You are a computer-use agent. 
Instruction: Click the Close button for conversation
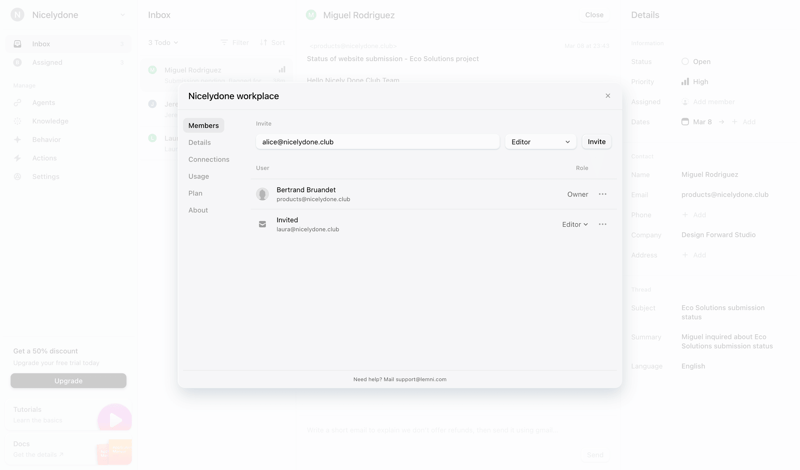click(594, 15)
